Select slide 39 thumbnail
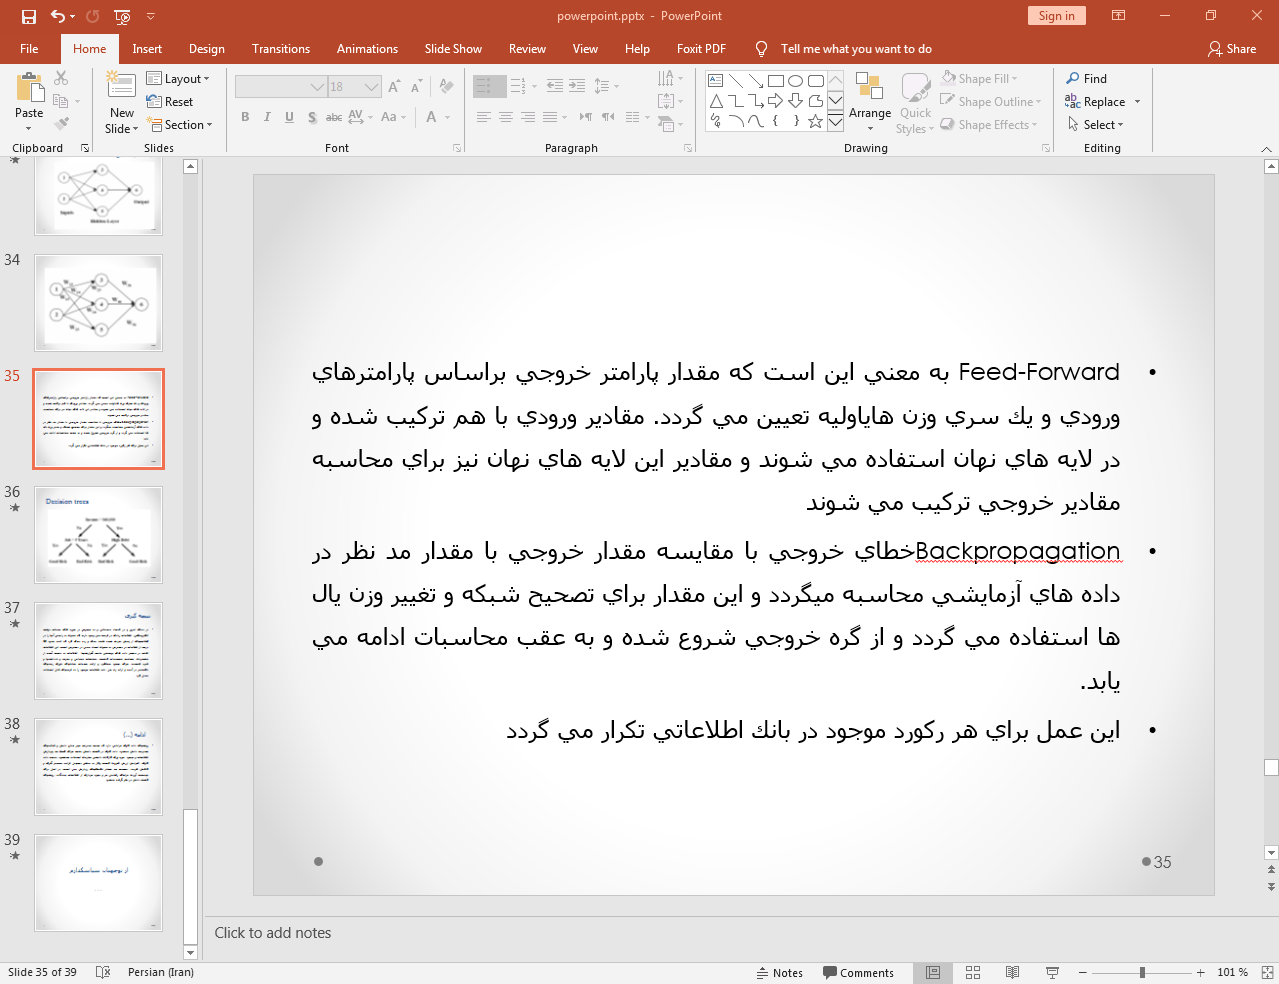The width and height of the screenshot is (1279, 984). point(98,882)
